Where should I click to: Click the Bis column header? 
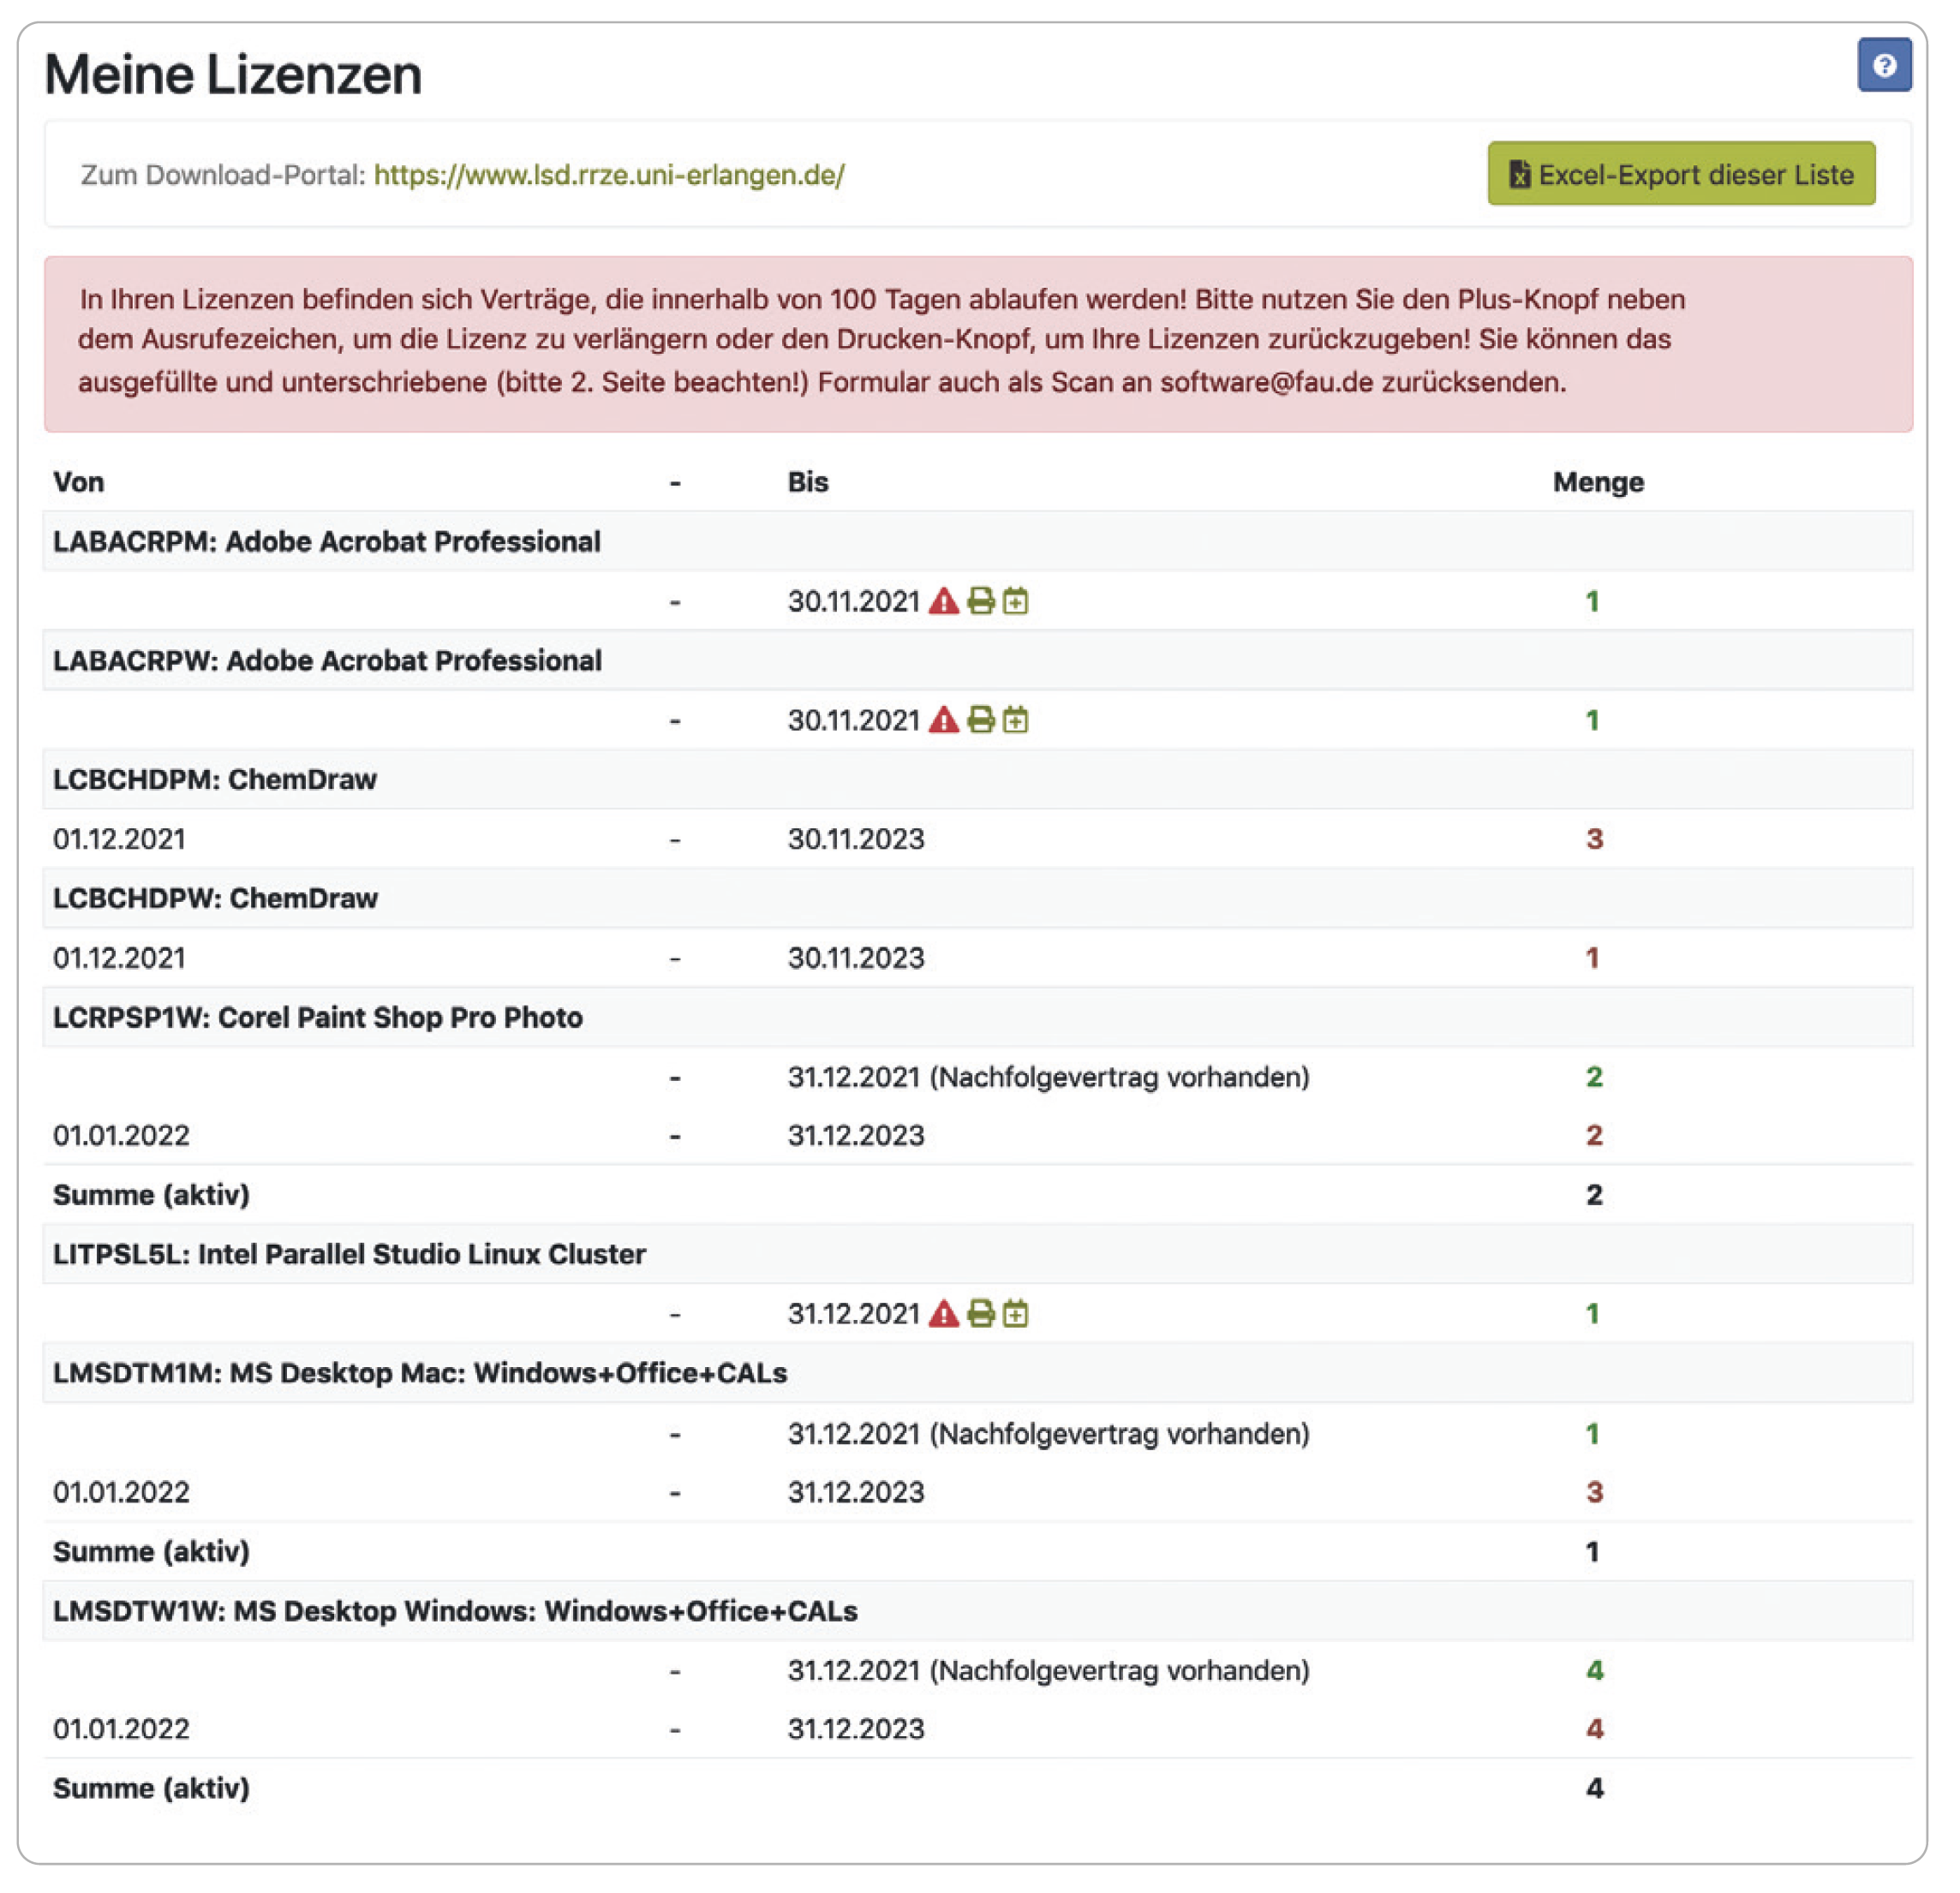(807, 483)
